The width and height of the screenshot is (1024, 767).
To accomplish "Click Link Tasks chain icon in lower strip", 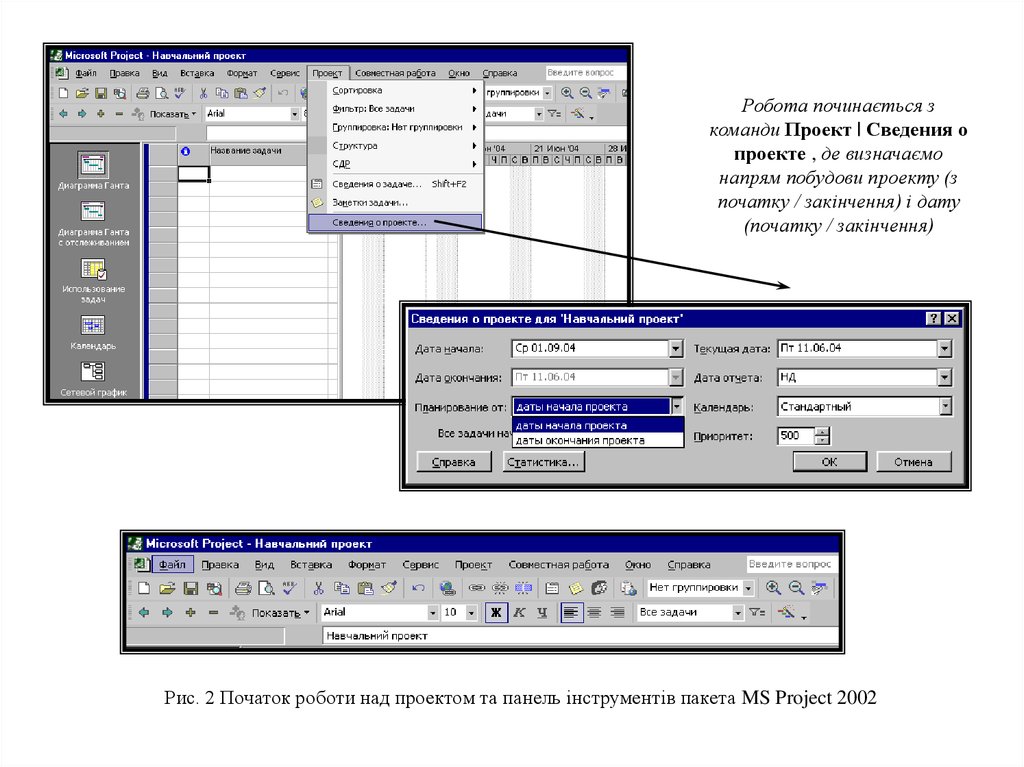I will click(477, 588).
